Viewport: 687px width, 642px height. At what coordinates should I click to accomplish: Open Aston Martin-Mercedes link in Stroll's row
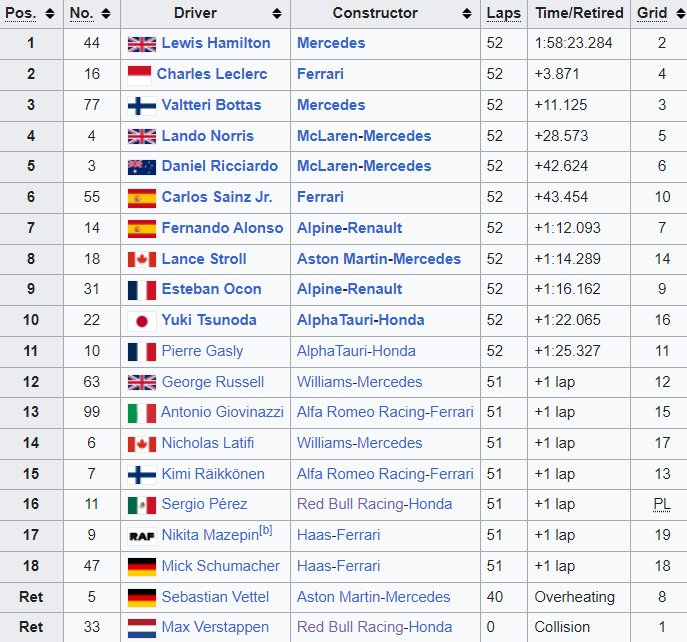tap(379, 259)
